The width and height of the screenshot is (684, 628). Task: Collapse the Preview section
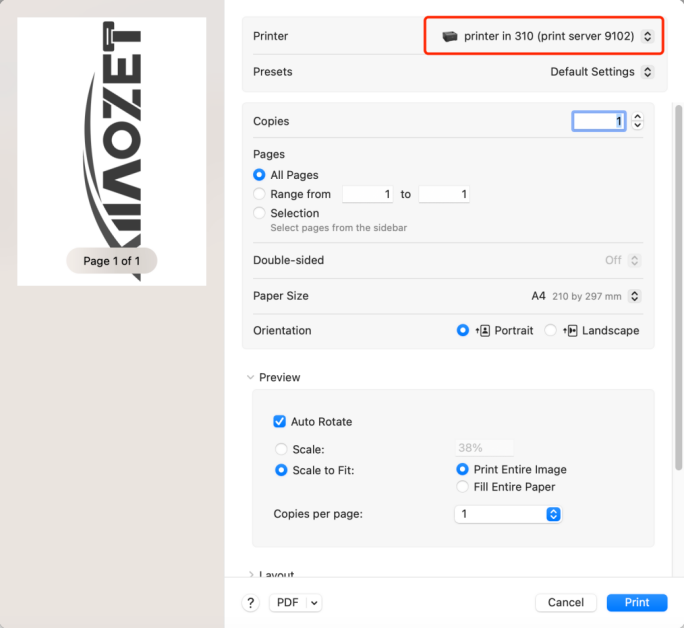250,378
